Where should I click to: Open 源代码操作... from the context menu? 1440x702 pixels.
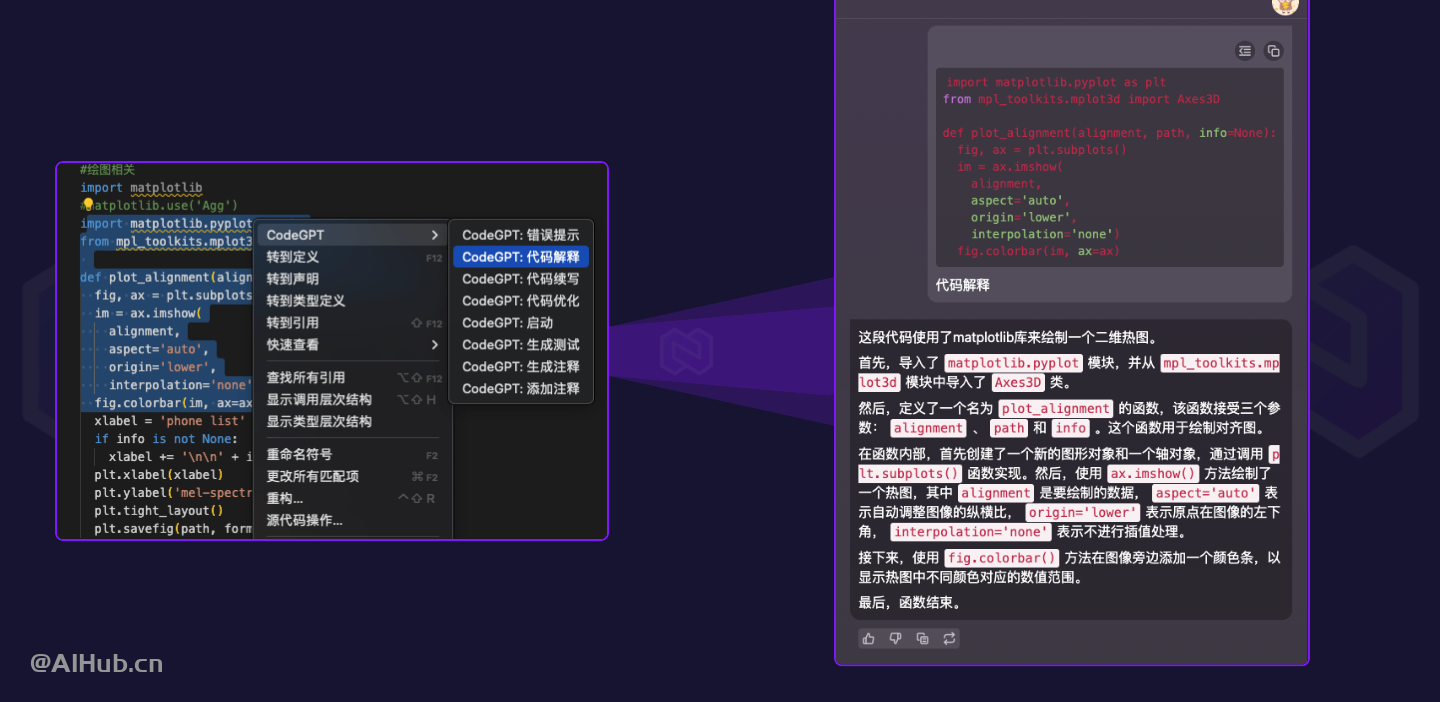[x=352, y=521]
